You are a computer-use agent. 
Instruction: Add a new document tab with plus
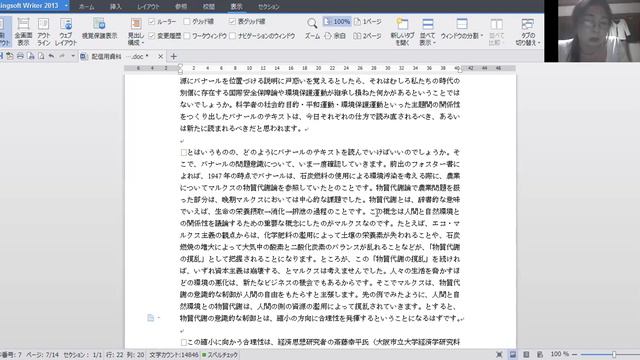173,56
